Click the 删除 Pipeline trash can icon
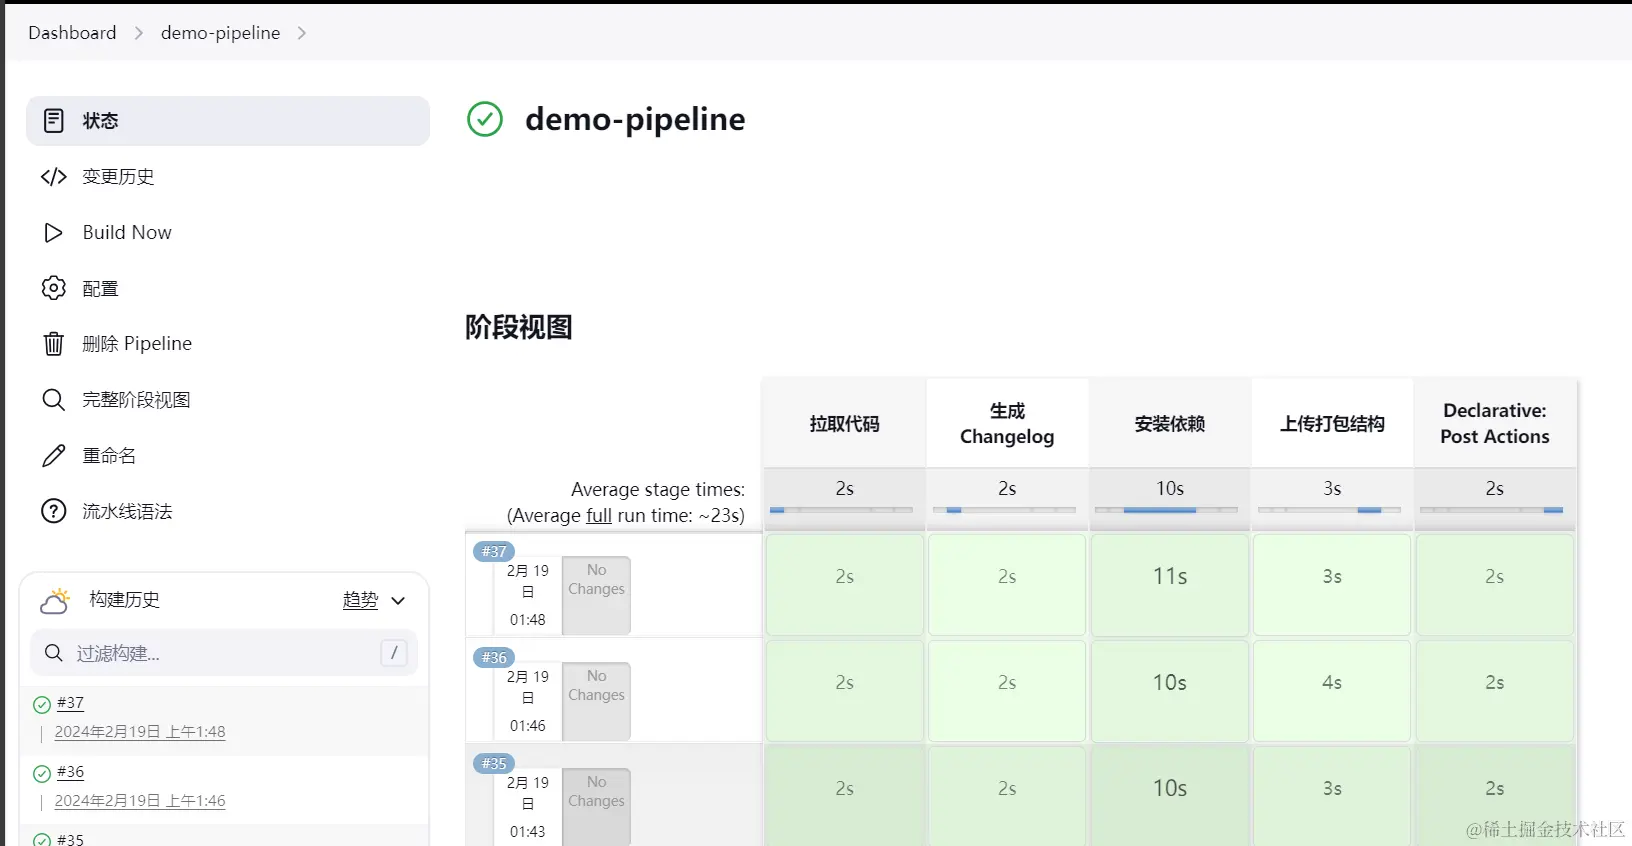1632x846 pixels. pyautogui.click(x=54, y=344)
